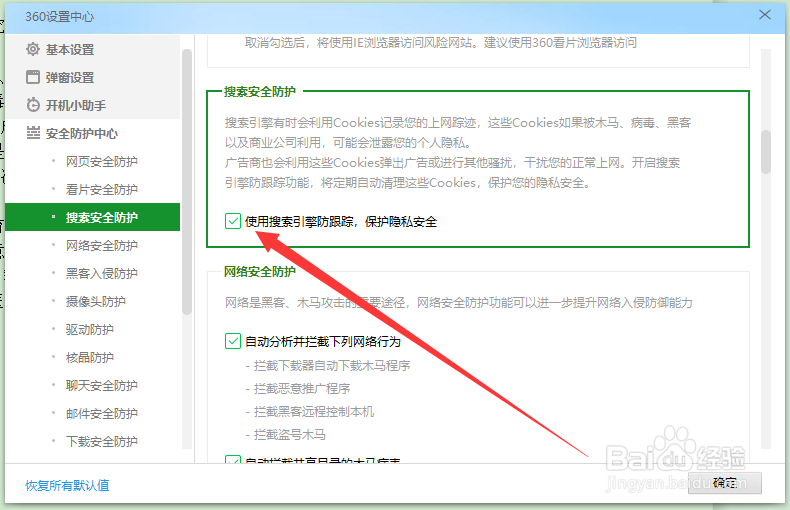Viewport: 790px width, 510px height.
Task: Open 看片安全防护 in sidebar
Action: (101, 189)
